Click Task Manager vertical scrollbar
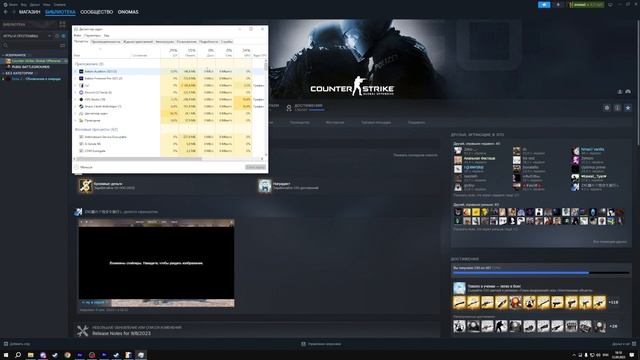 pyautogui.click(x=266, y=66)
